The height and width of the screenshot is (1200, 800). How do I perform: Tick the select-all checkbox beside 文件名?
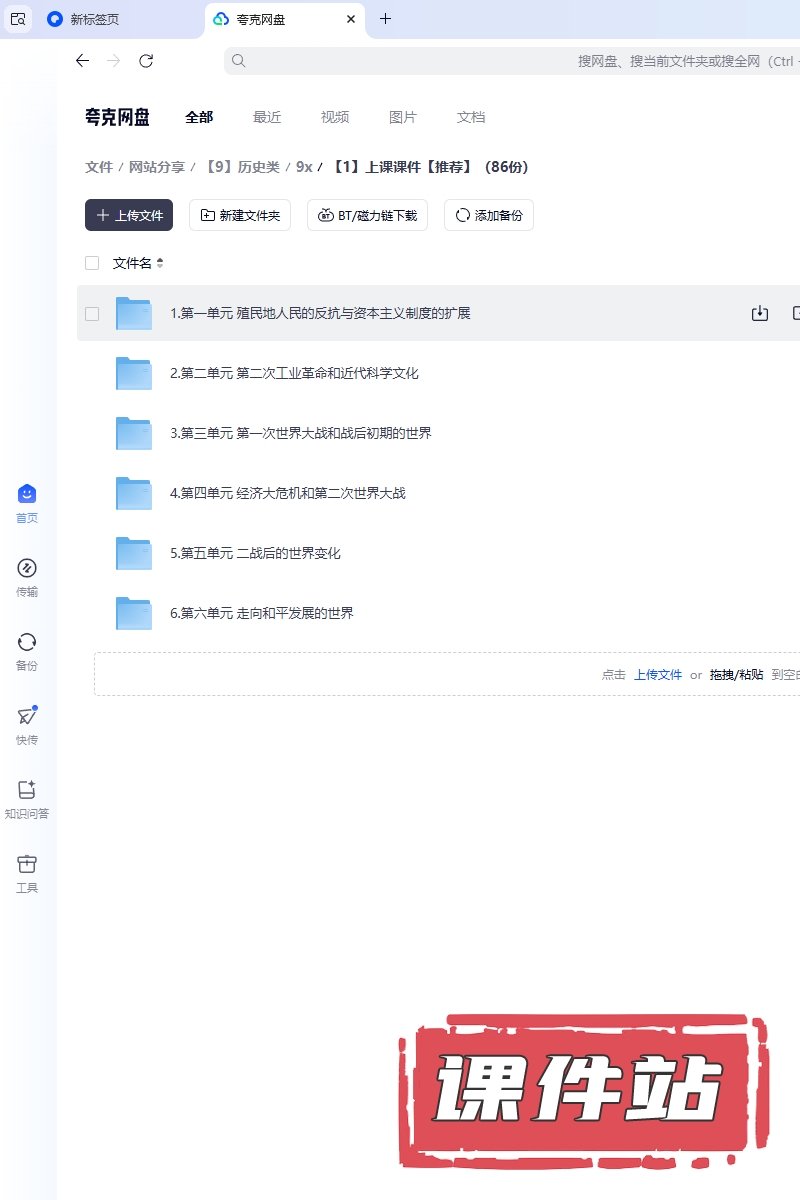[92, 263]
